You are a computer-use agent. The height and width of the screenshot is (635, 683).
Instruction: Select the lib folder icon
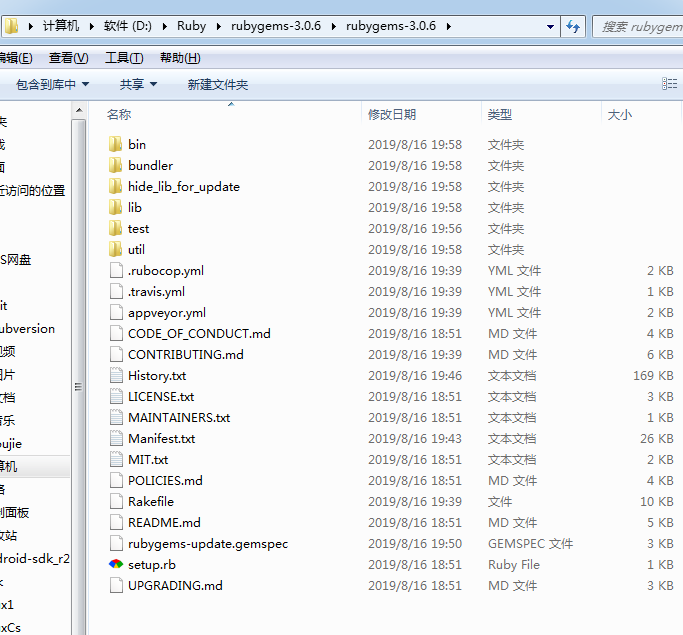point(115,207)
